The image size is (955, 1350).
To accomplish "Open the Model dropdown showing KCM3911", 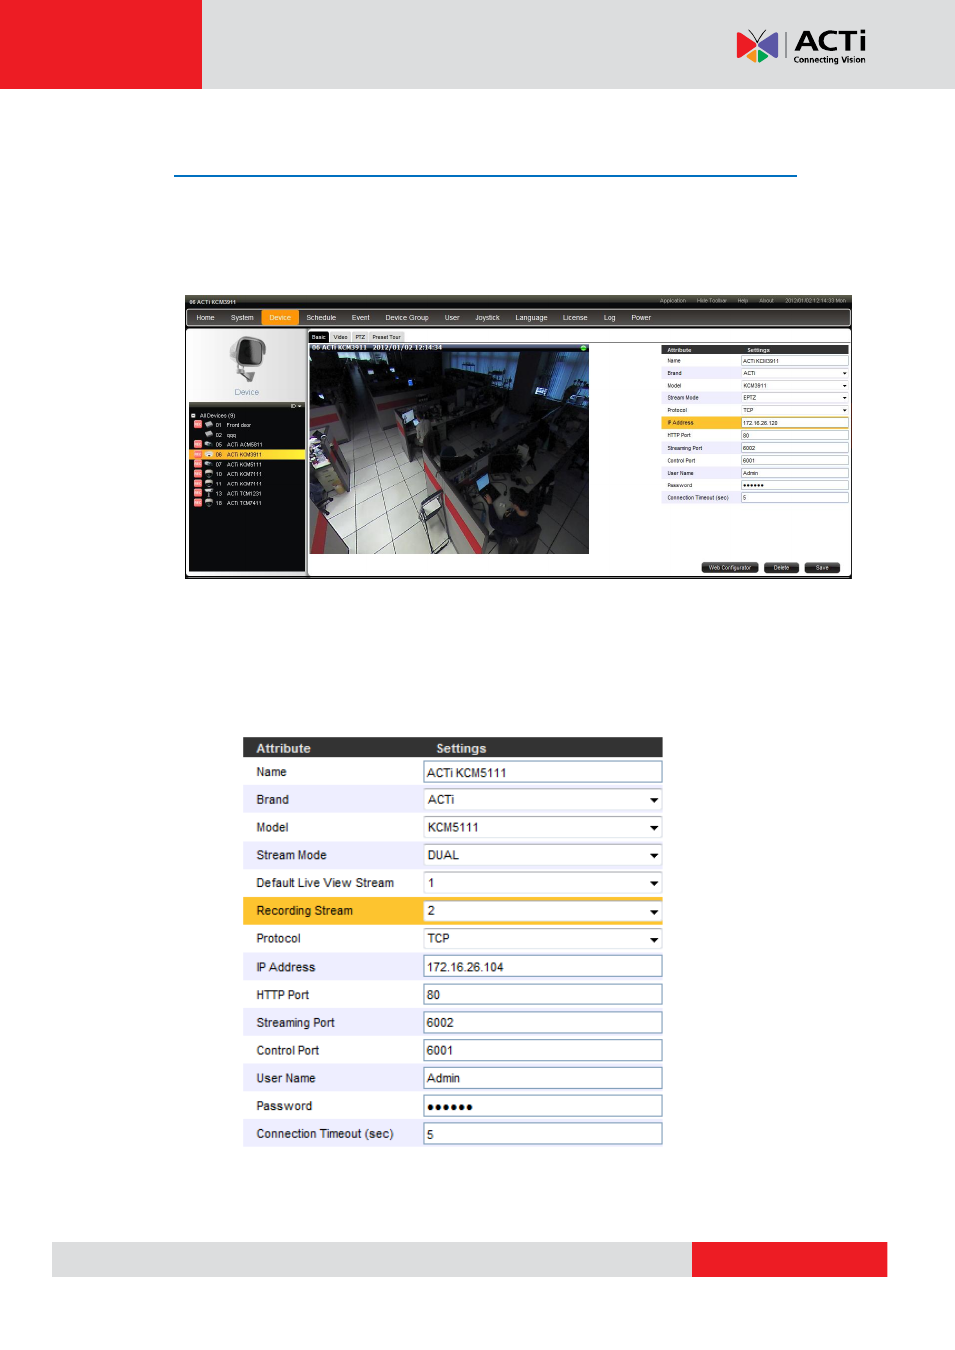I will click(795, 386).
